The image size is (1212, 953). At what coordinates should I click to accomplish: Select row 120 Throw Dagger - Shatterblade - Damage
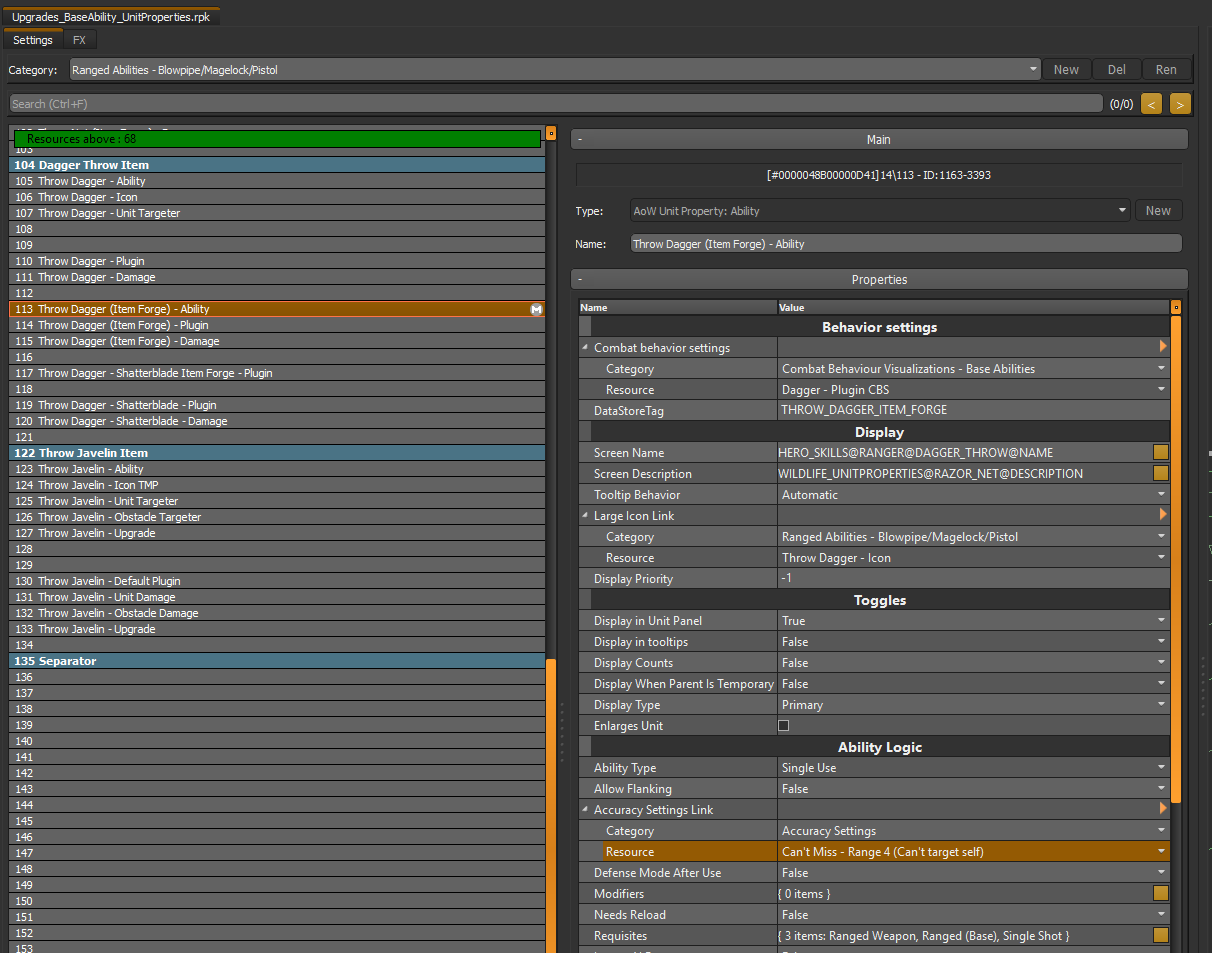click(x=277, y=421)
